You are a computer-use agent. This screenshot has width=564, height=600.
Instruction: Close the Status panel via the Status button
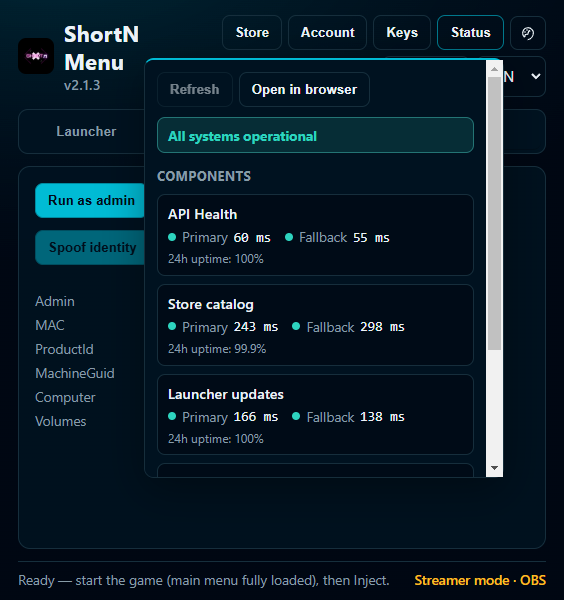[470, 33]
